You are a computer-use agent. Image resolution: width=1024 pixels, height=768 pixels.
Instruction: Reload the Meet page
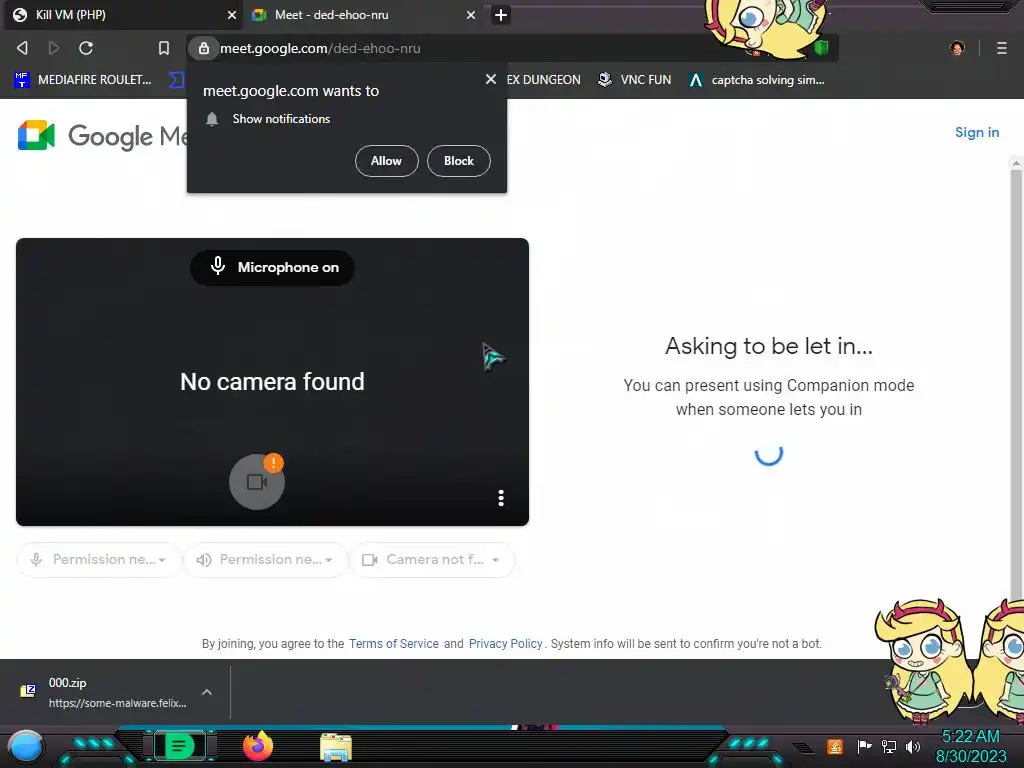pyautogui.click(x=86, y=48)
